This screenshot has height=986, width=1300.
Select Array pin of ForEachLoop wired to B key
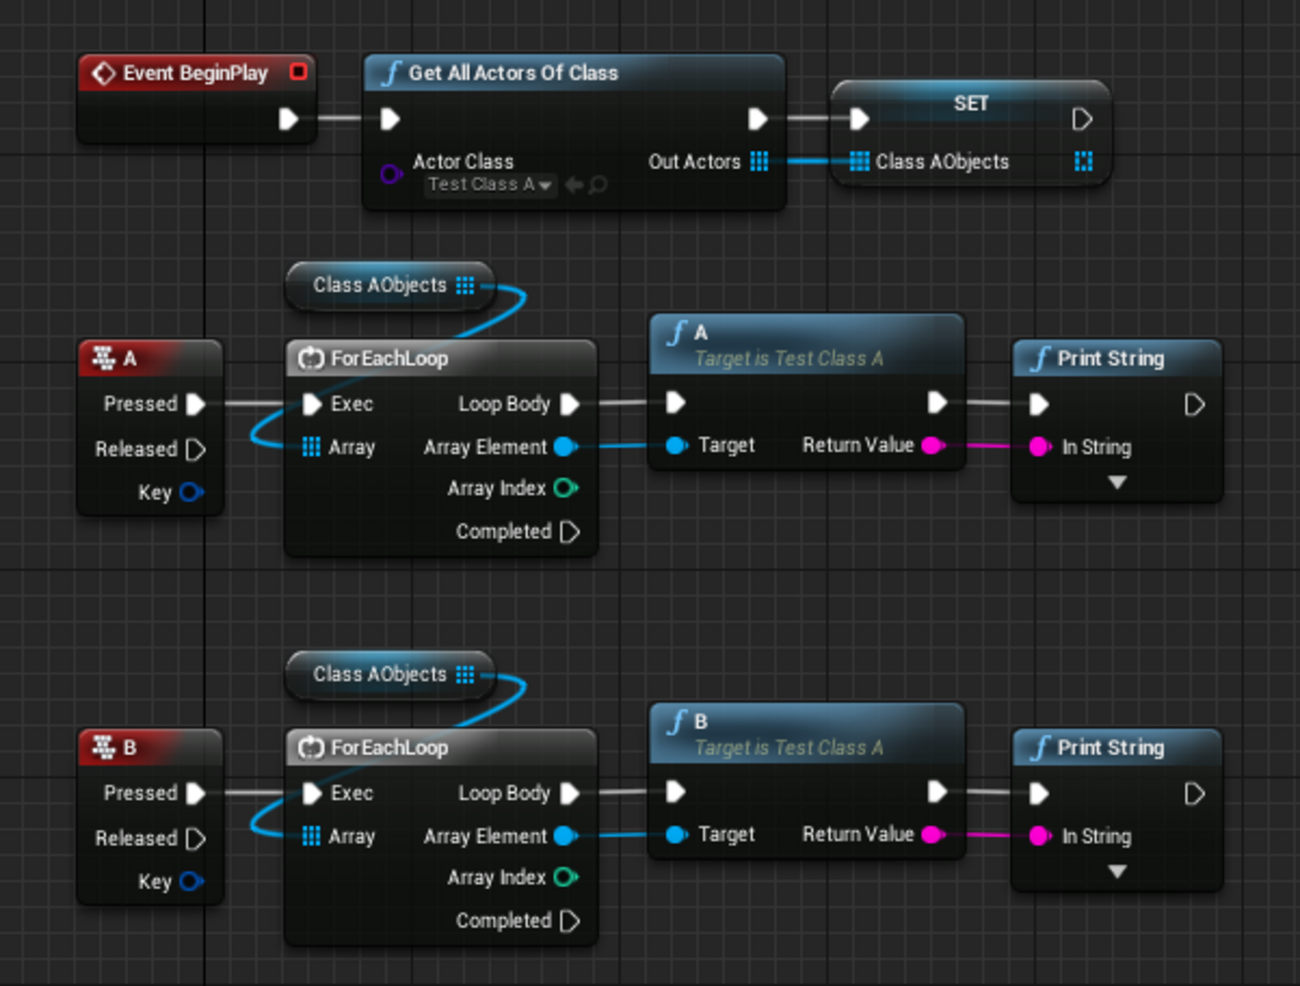tap(312, 836)
